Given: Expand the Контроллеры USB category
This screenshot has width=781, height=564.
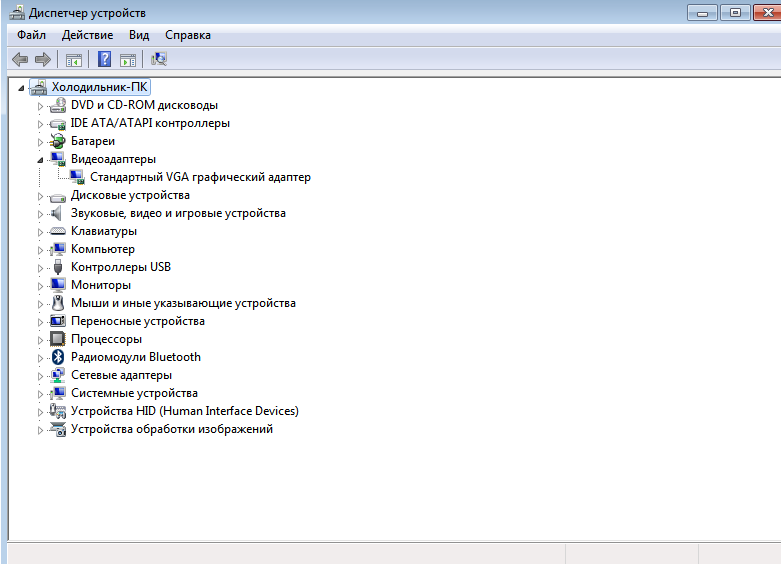Looking at the screenshot, I should [40, 268].
